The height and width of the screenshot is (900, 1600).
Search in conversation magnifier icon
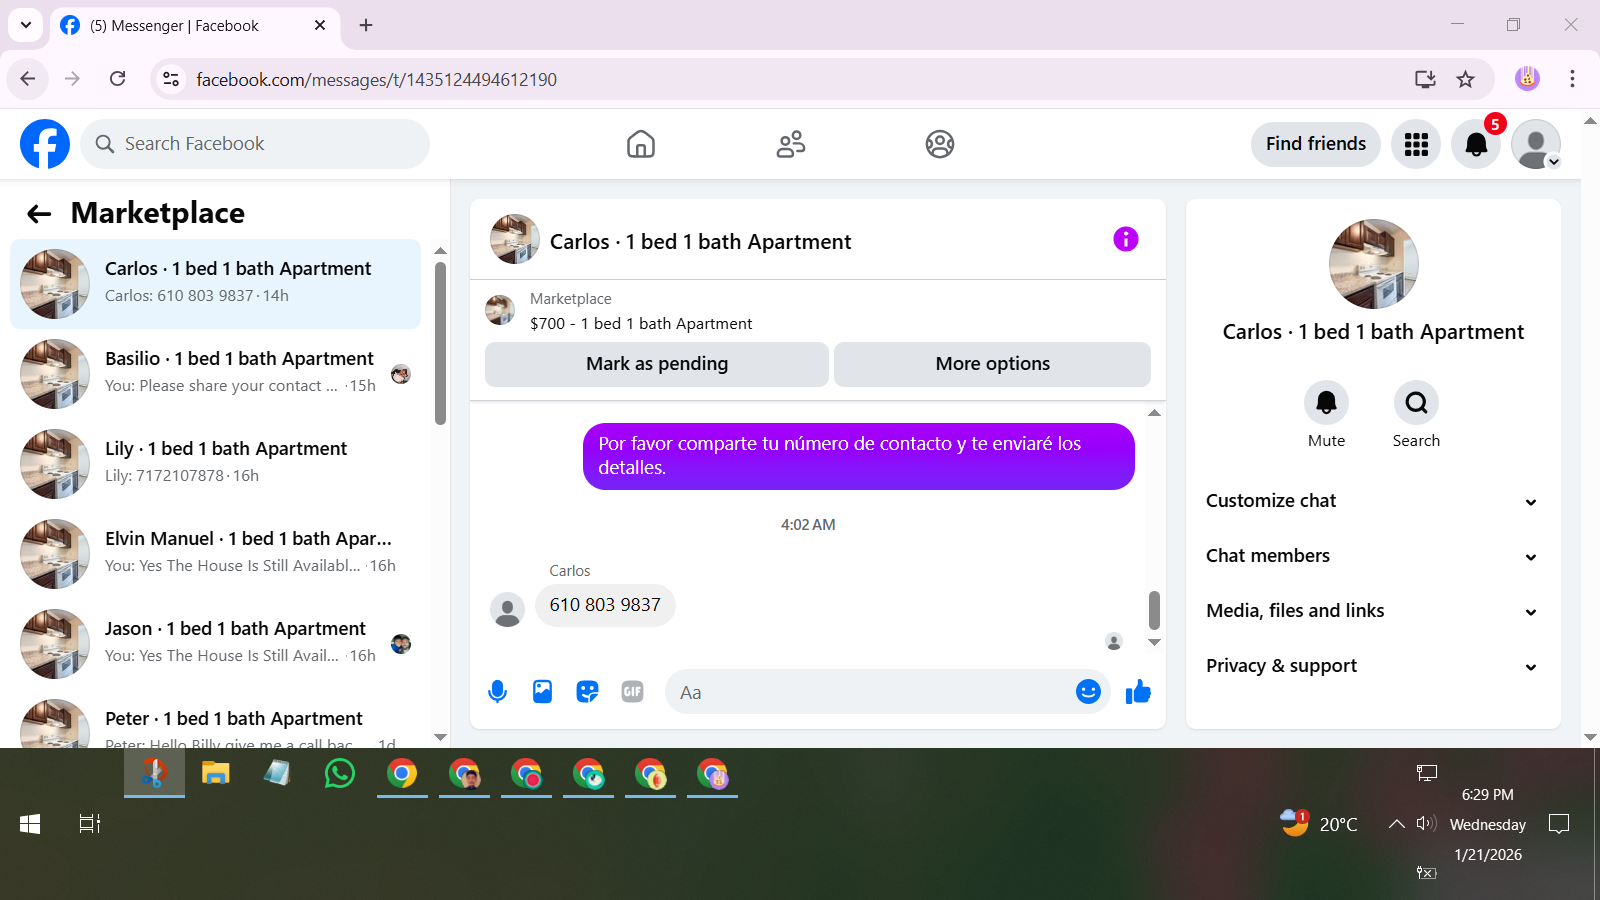tap(1416, 403)
